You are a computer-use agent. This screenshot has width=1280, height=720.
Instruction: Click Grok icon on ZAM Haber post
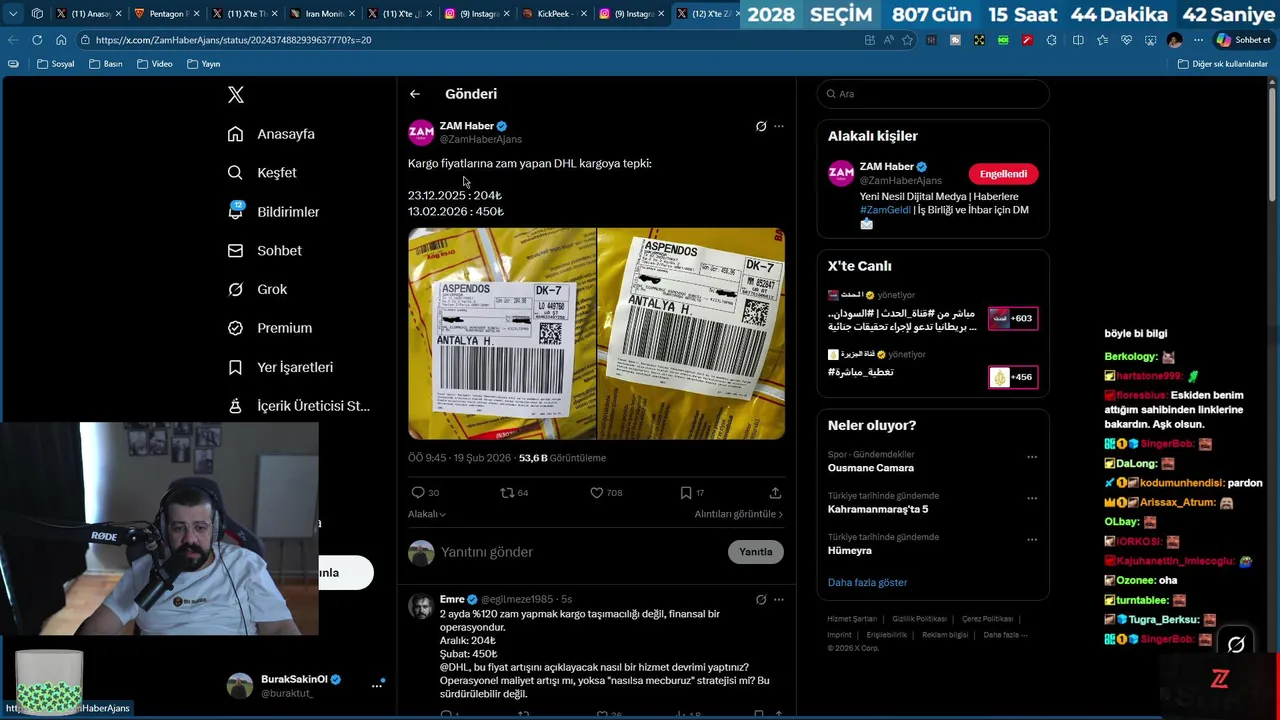point(761,126)
